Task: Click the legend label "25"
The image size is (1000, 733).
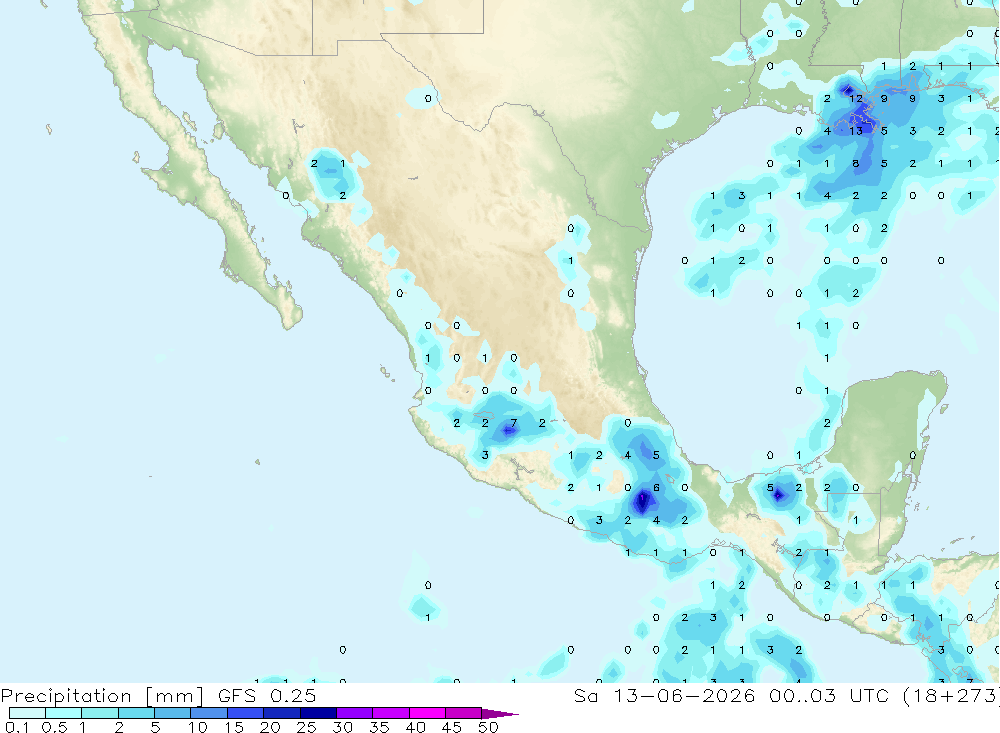Action: pos(307,727)
